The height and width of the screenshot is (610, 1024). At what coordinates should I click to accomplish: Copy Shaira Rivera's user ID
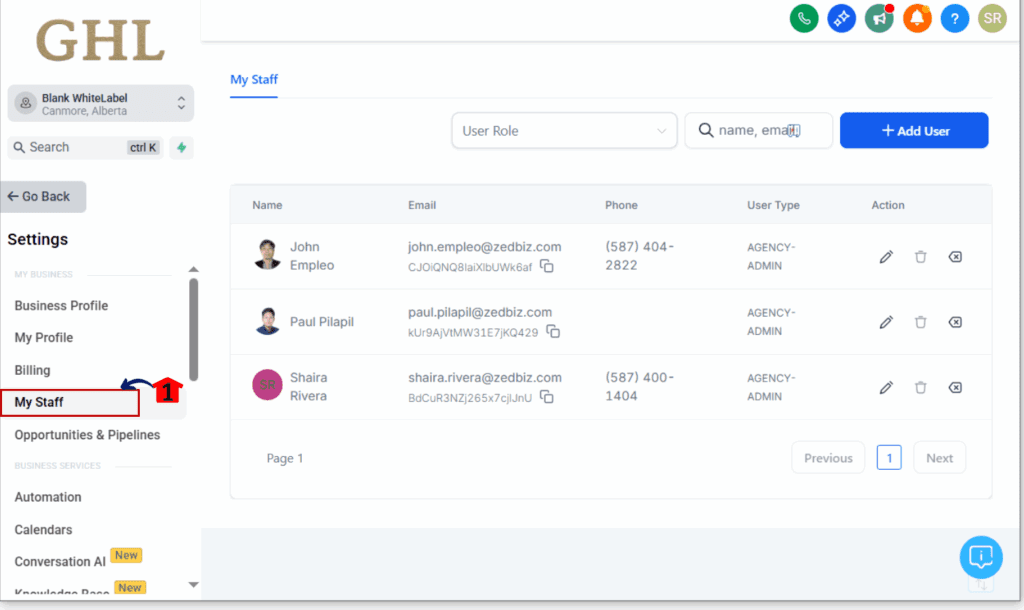(547, 396)
